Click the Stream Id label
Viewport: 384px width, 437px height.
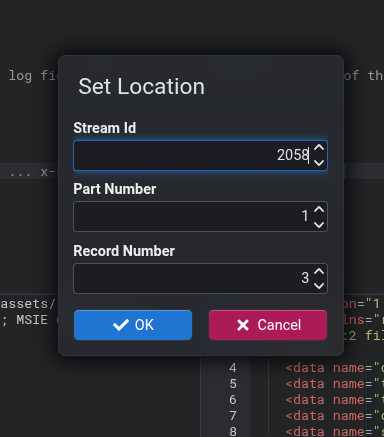105,128
